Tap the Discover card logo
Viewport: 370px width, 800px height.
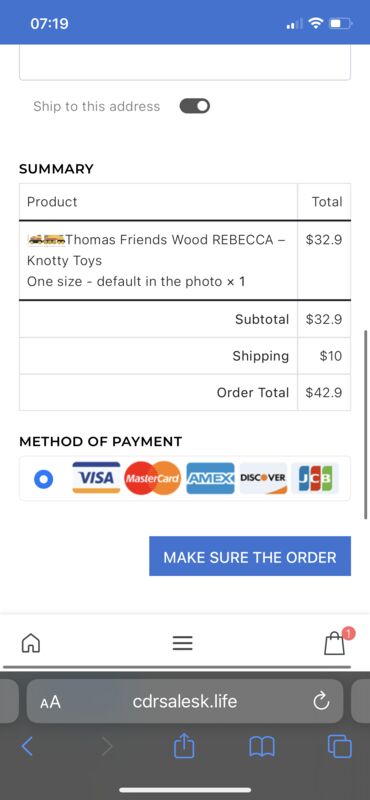coord(263,479)
